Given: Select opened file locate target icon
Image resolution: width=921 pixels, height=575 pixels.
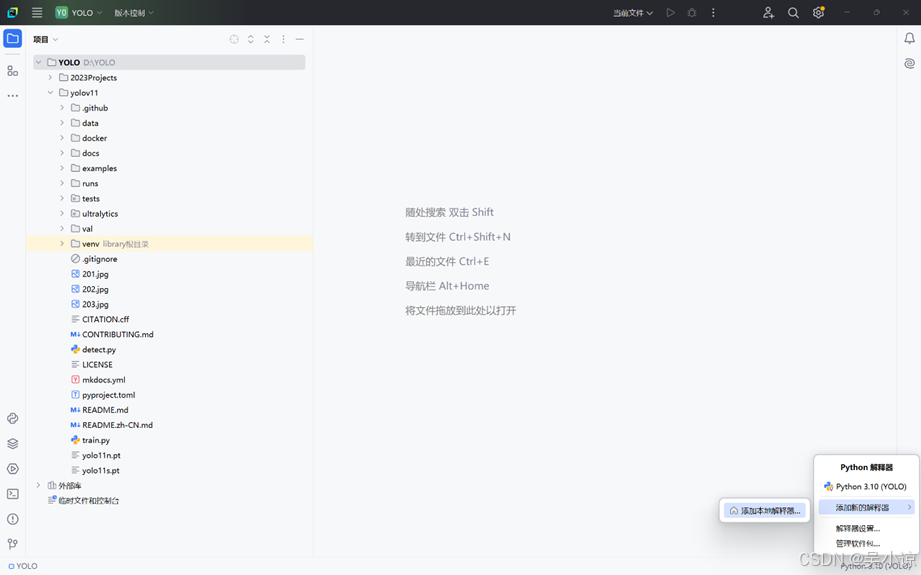Looking at the screenshot, I should (x=234, y=39).
